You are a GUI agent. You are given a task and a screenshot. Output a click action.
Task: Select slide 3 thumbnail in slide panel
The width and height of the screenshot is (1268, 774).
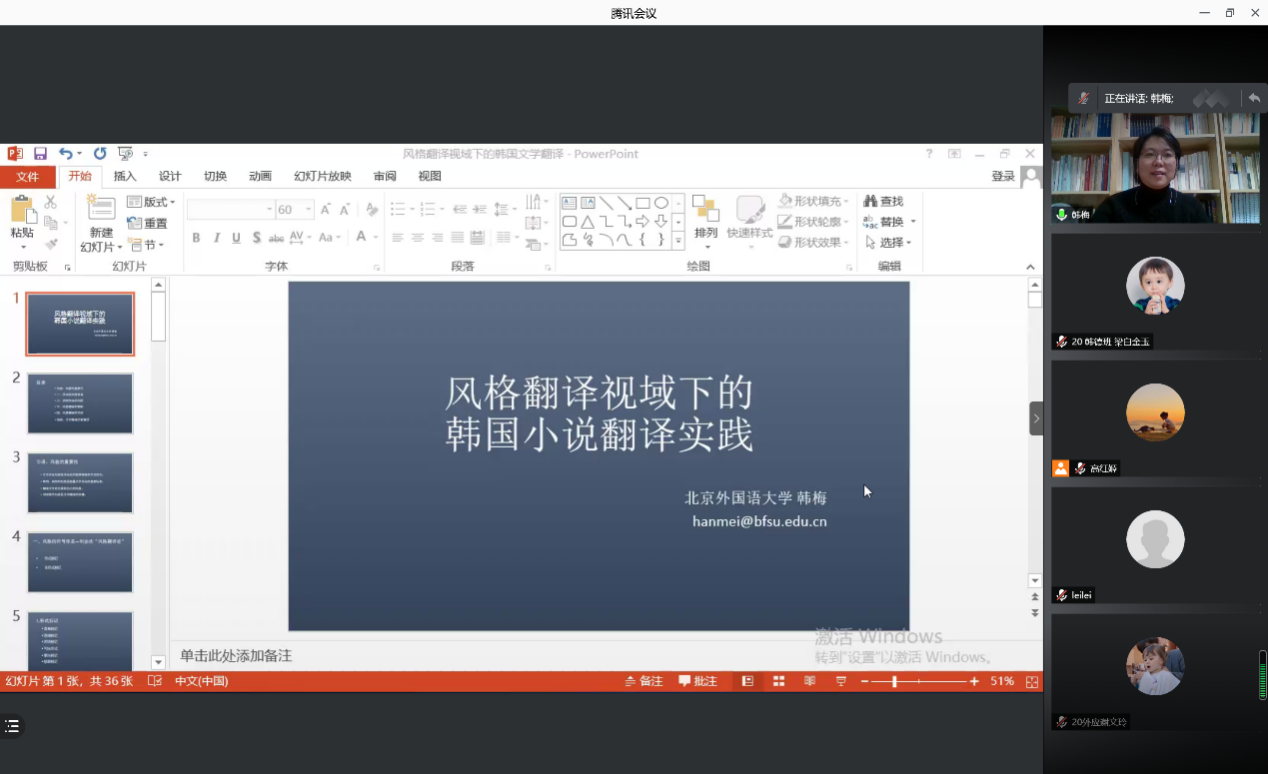click(80, 482)
